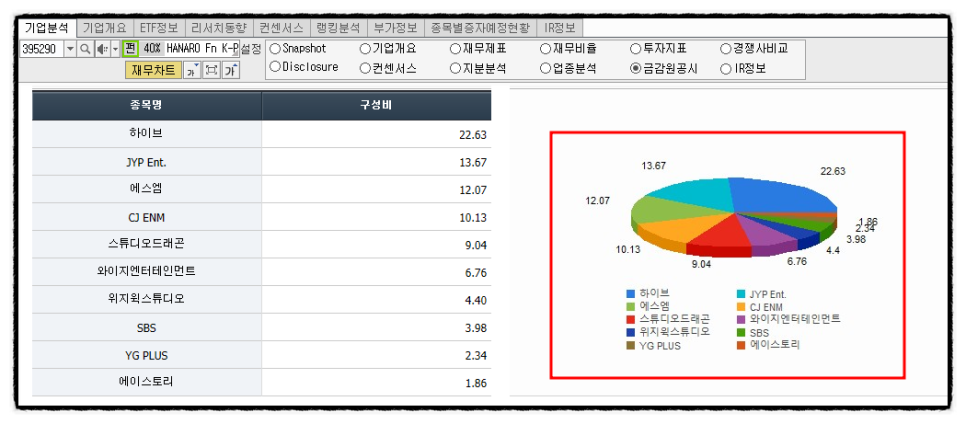Image resolution: width=966 pixels, height=424 pixels.
Task: Click the 구성비 column header
Action: click(376, 105)
